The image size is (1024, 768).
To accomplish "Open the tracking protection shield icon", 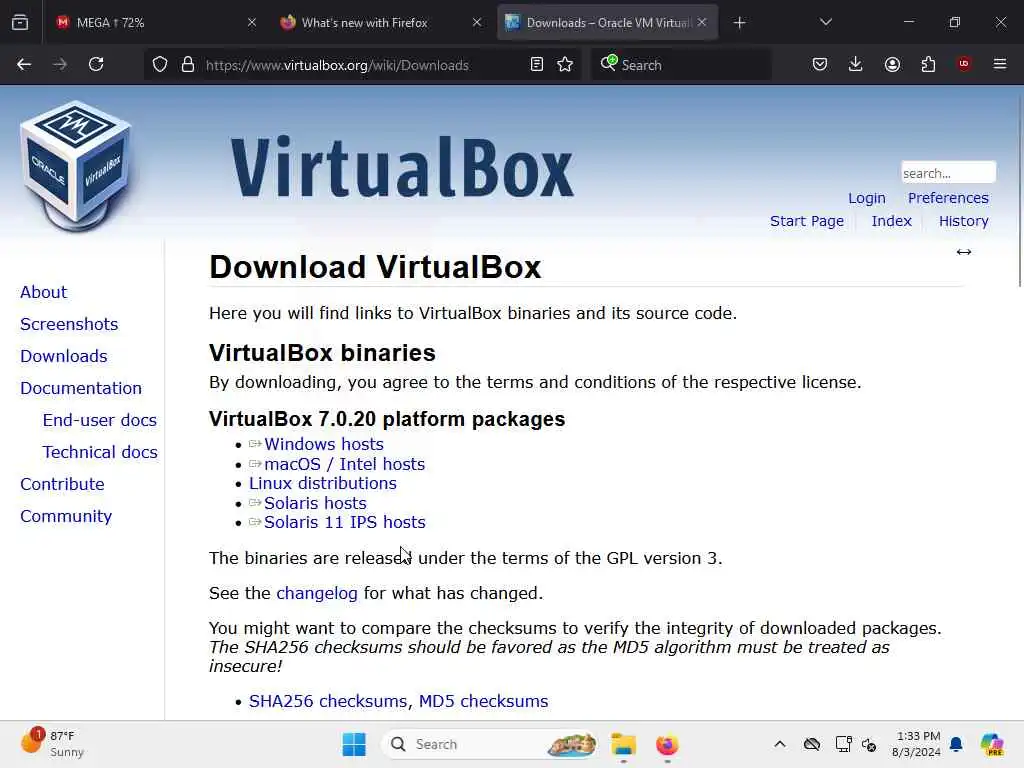I will pyautogui.click(x=160, y=64).
